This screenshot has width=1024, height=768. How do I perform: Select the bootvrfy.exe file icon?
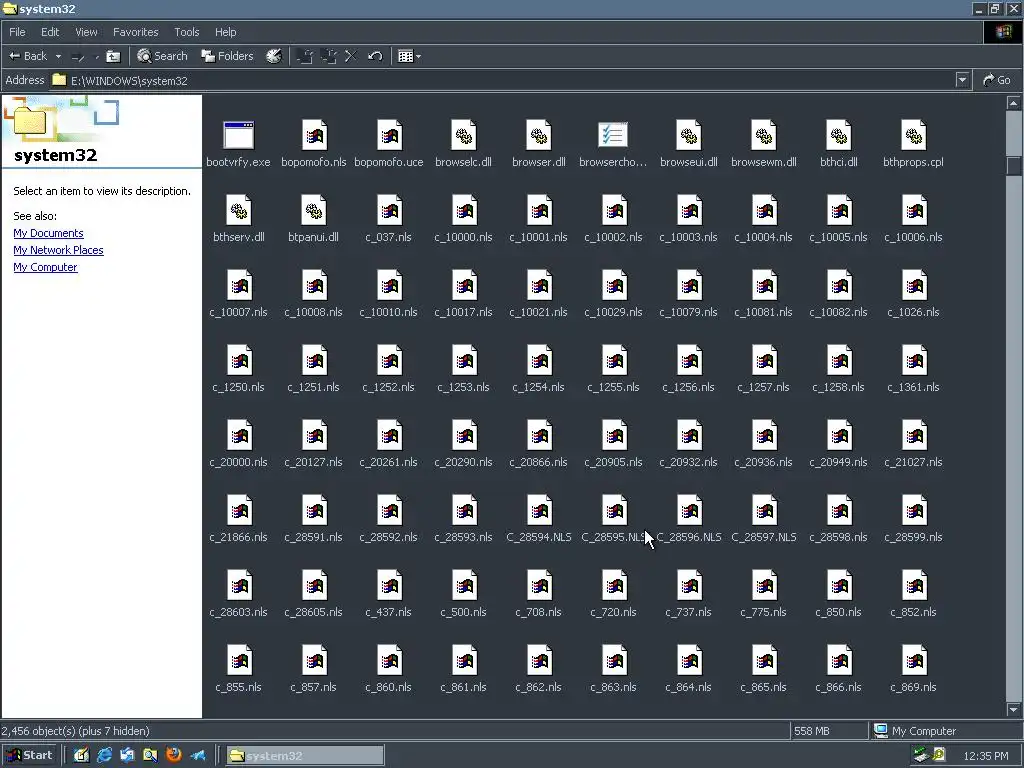point(238,136)
